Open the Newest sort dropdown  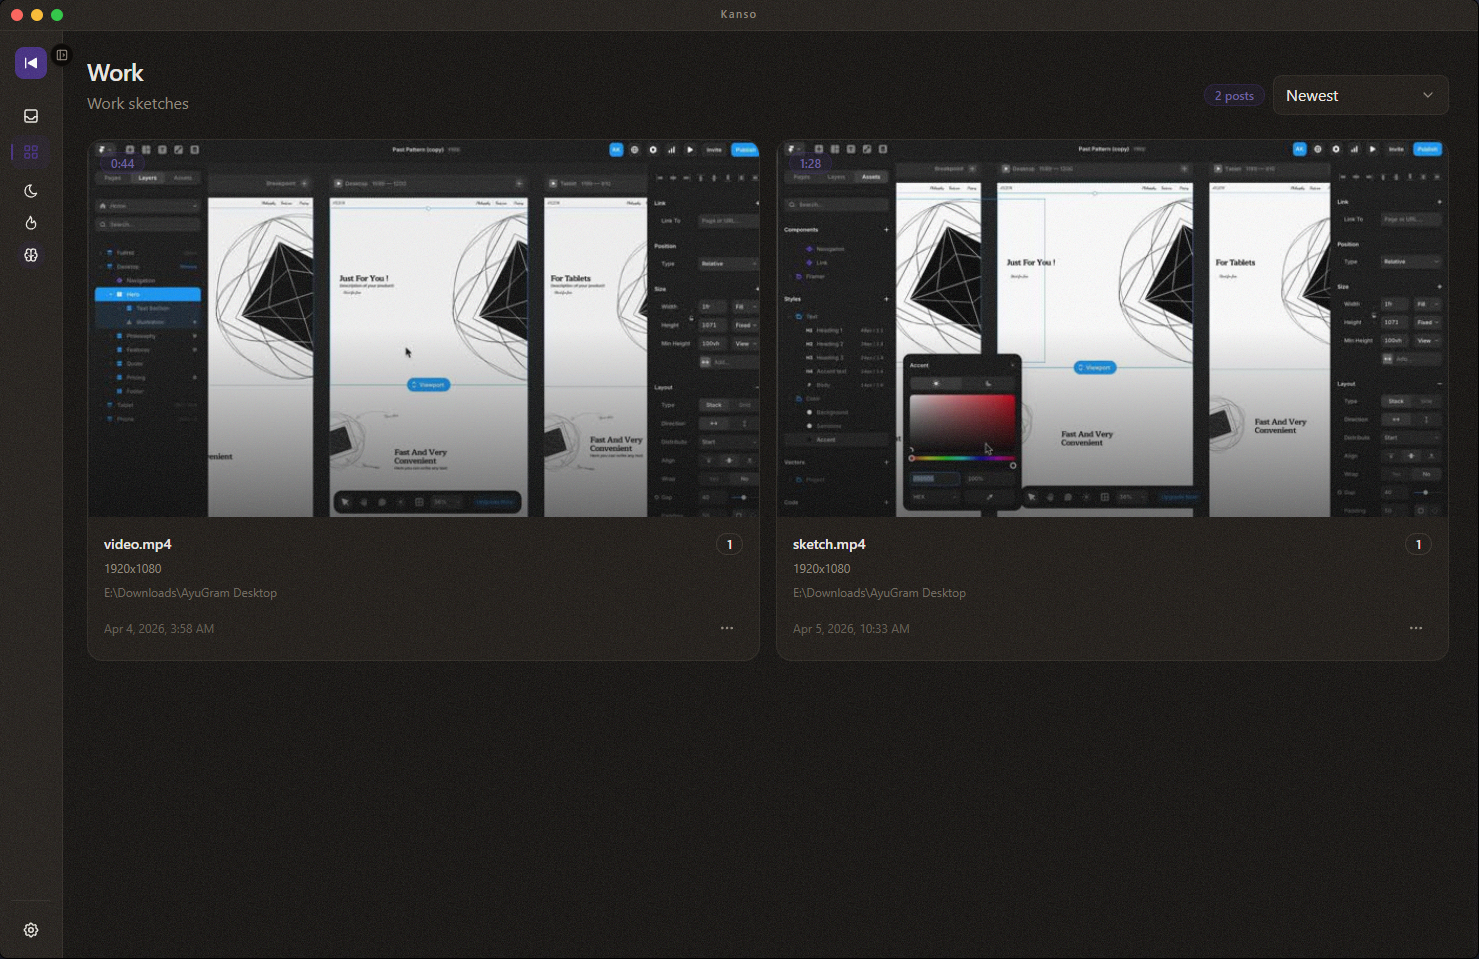(x=1360, y=95)
